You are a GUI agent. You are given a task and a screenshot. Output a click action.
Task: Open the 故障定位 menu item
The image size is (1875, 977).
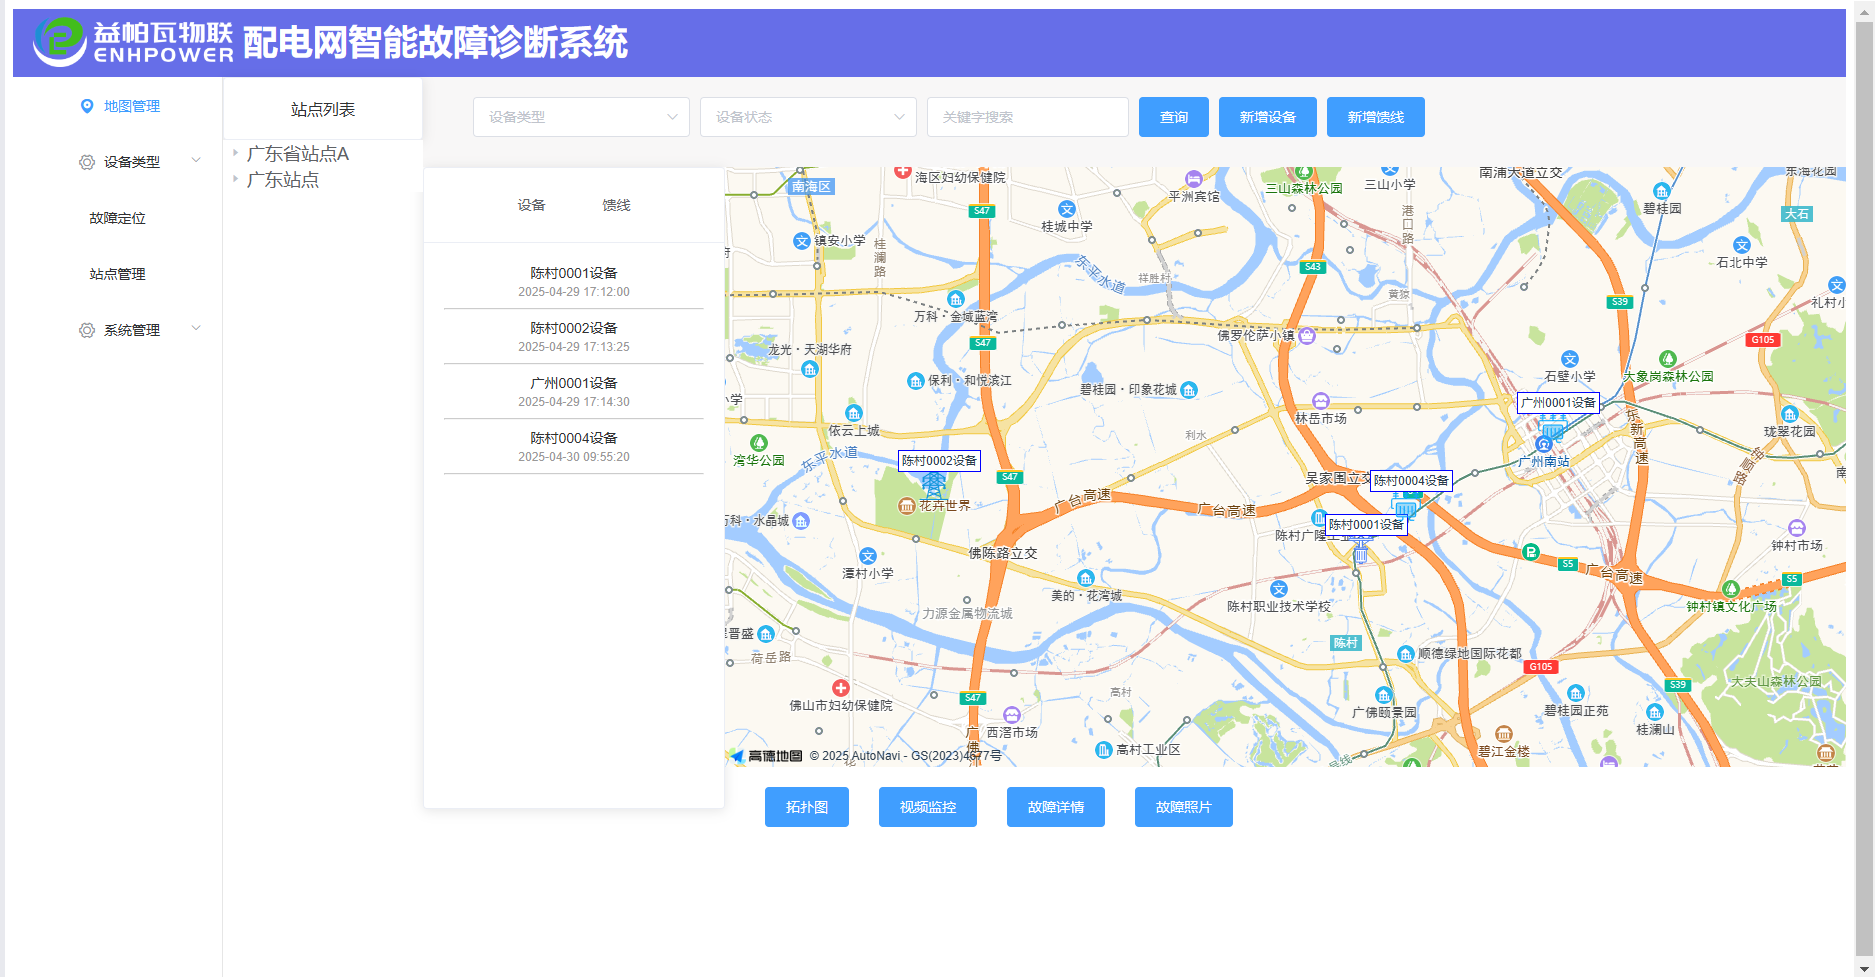(x=117, y=218)
